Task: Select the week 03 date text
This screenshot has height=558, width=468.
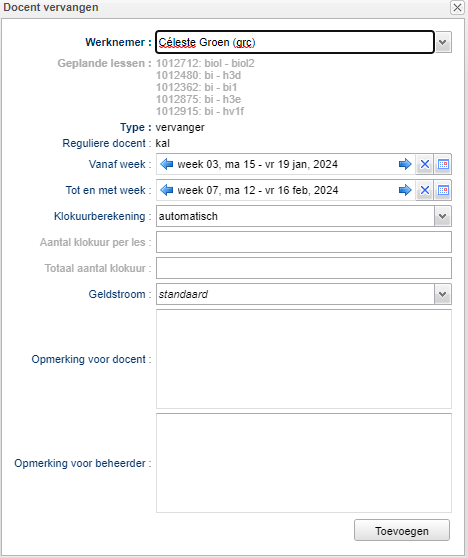Action: point(258,164)
